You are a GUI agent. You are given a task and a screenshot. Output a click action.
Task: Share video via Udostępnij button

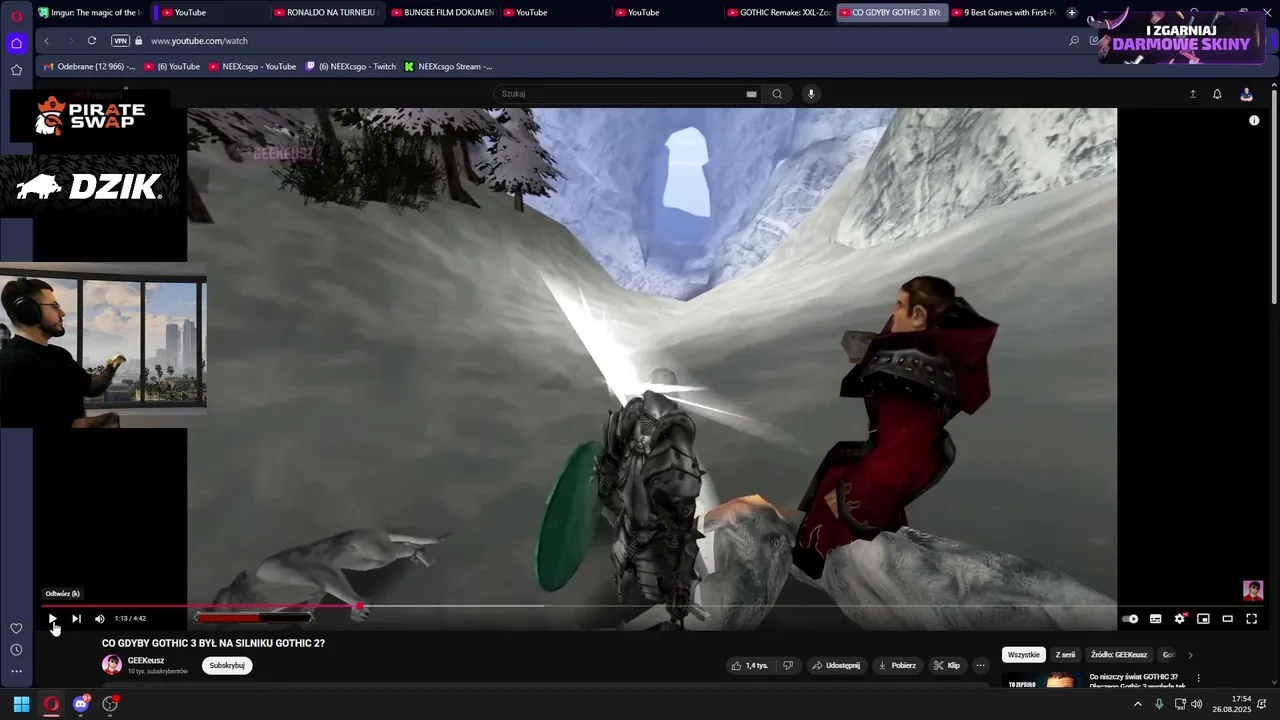click(836, 665)
